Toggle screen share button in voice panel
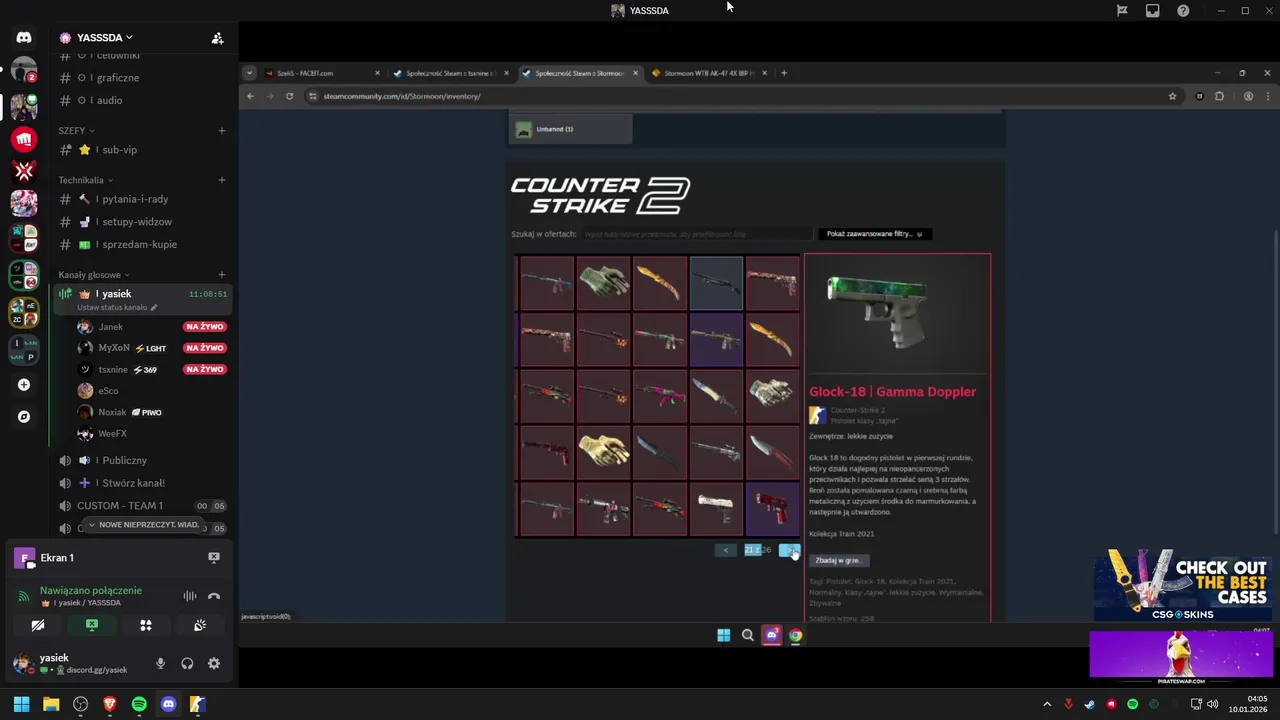The image size is (1280, 720). (92, 626)
